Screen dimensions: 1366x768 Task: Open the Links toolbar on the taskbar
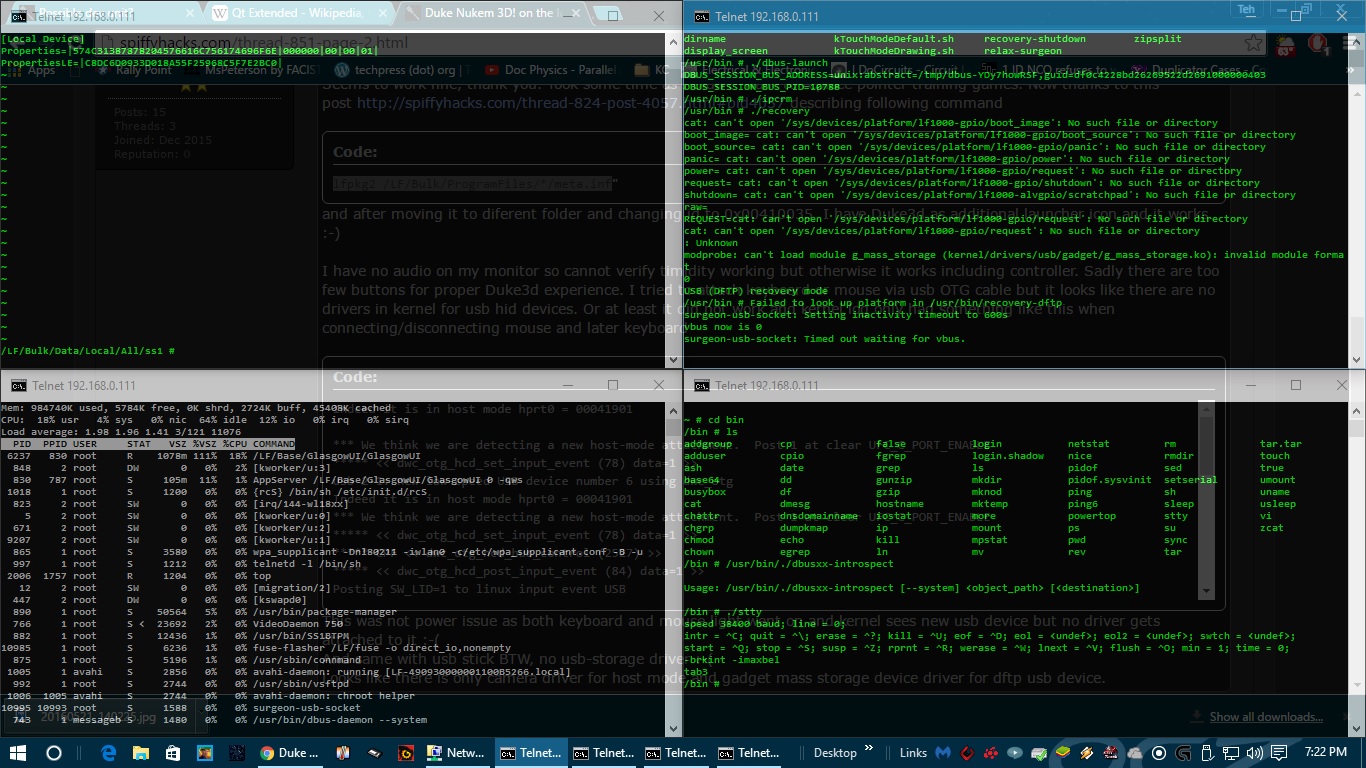point(912,752)
